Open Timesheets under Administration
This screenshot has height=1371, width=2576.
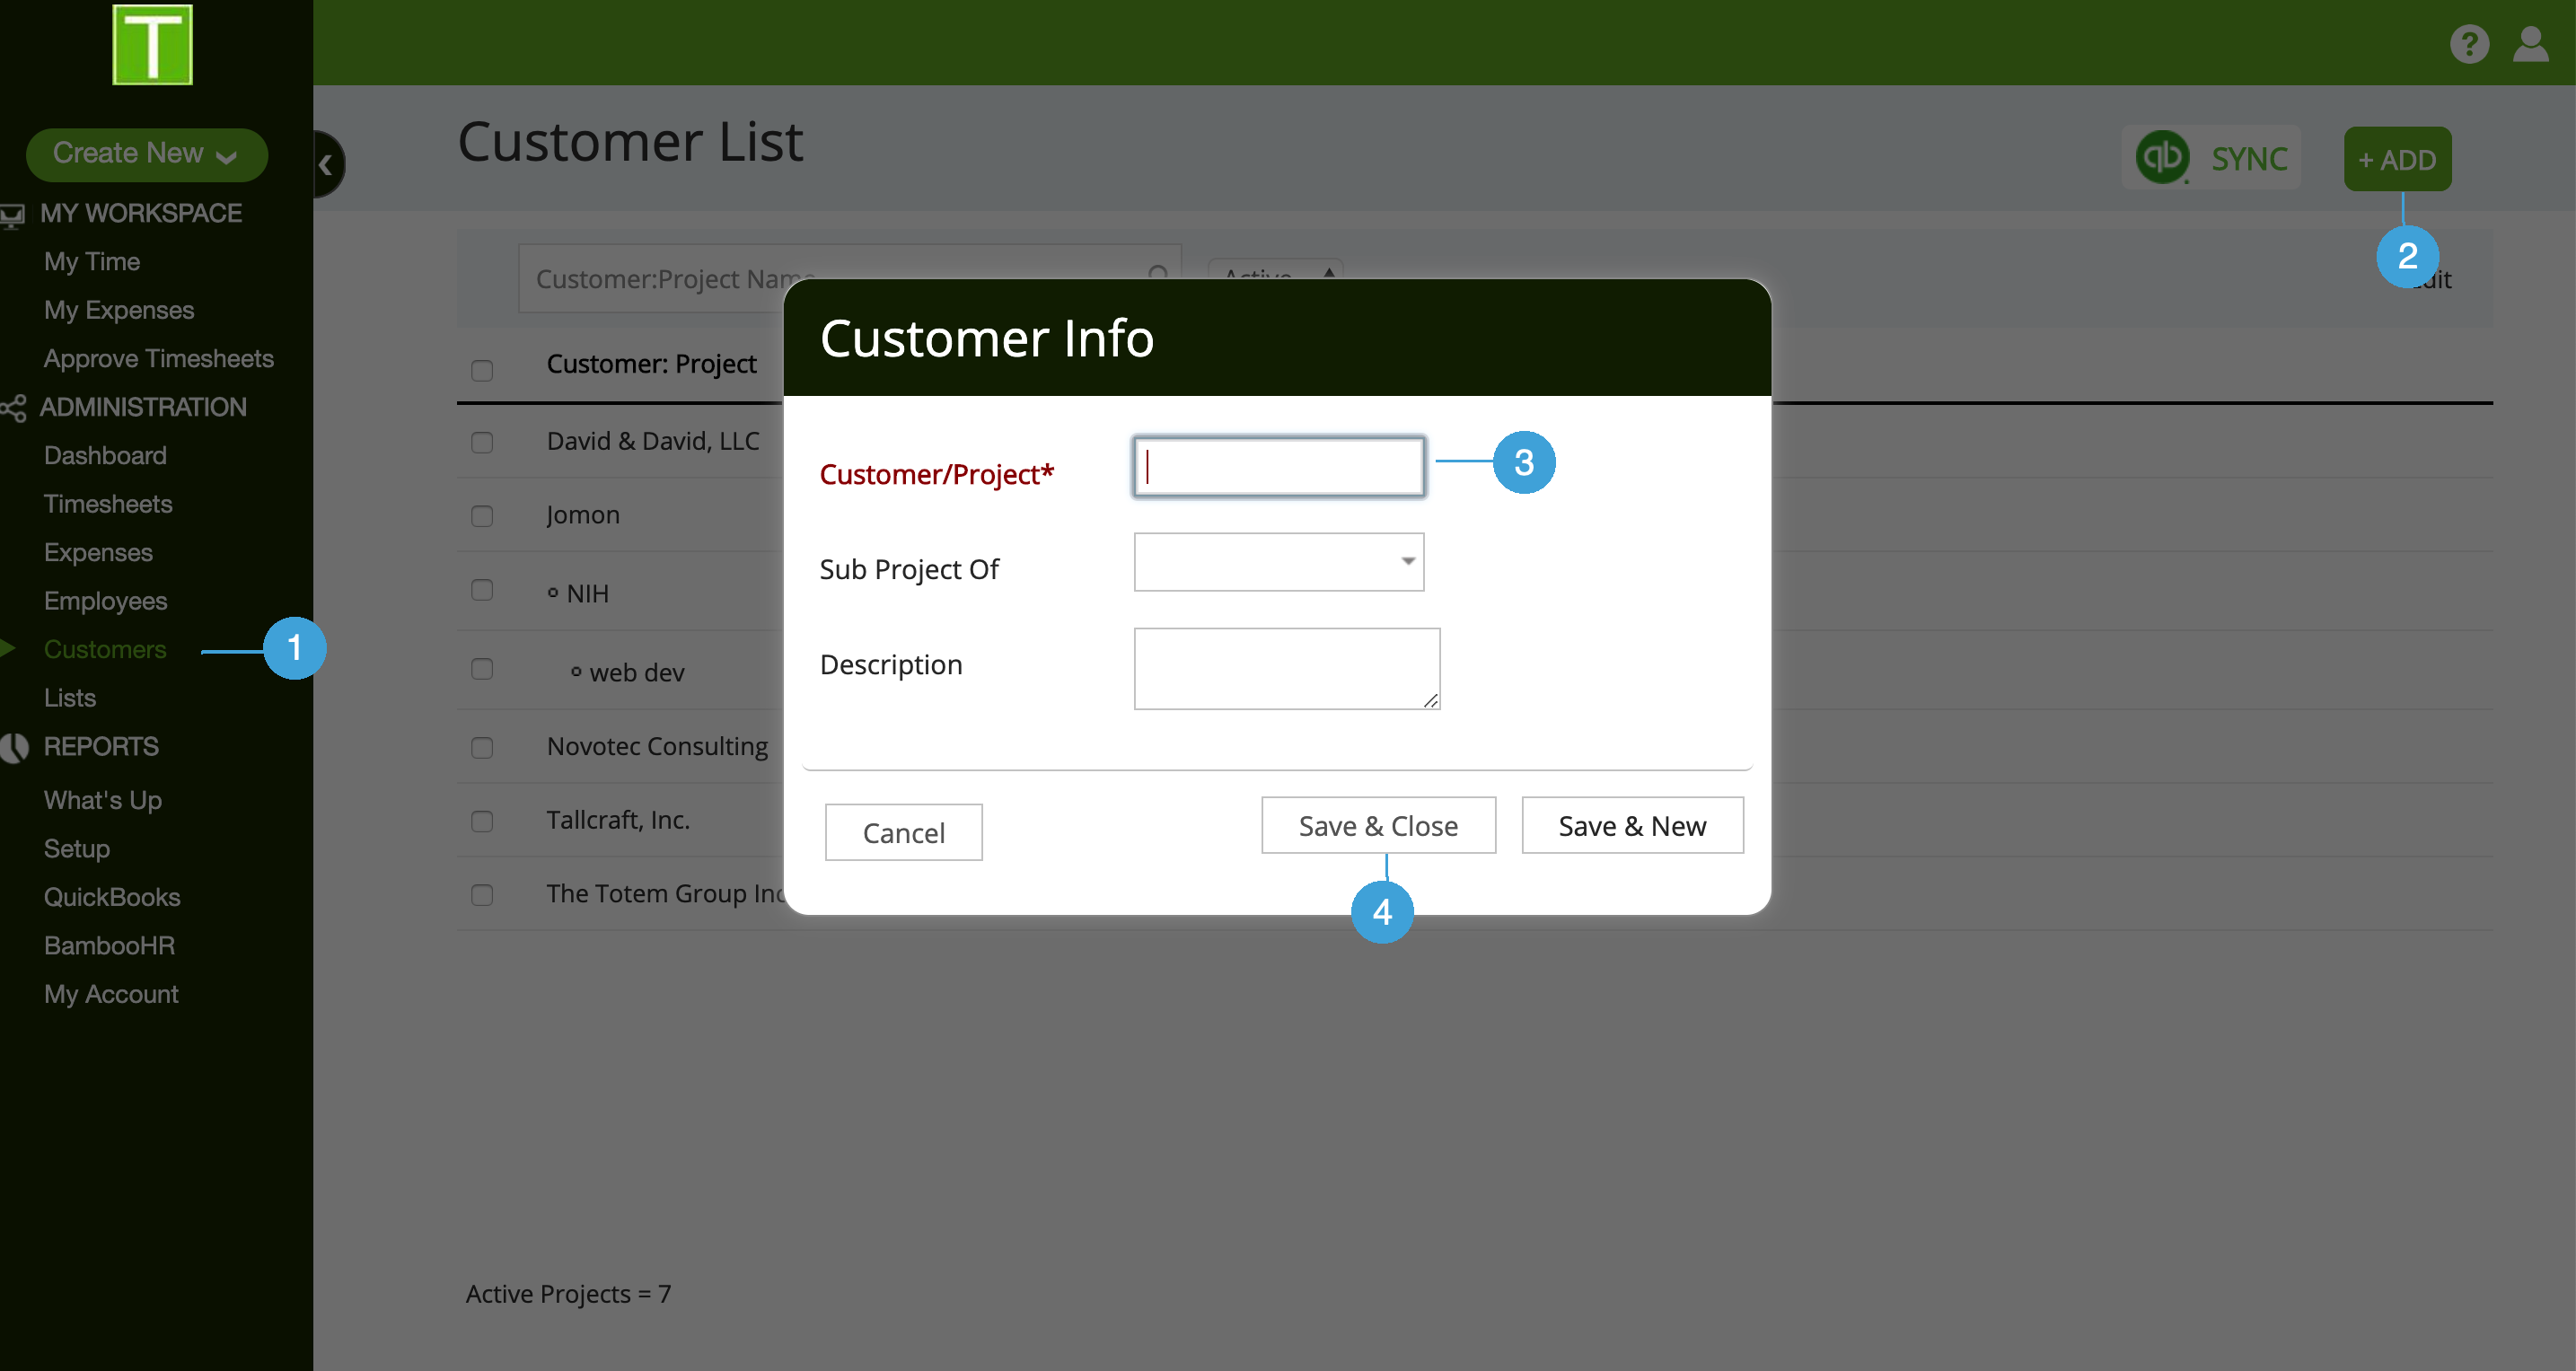tap(108, 504)
